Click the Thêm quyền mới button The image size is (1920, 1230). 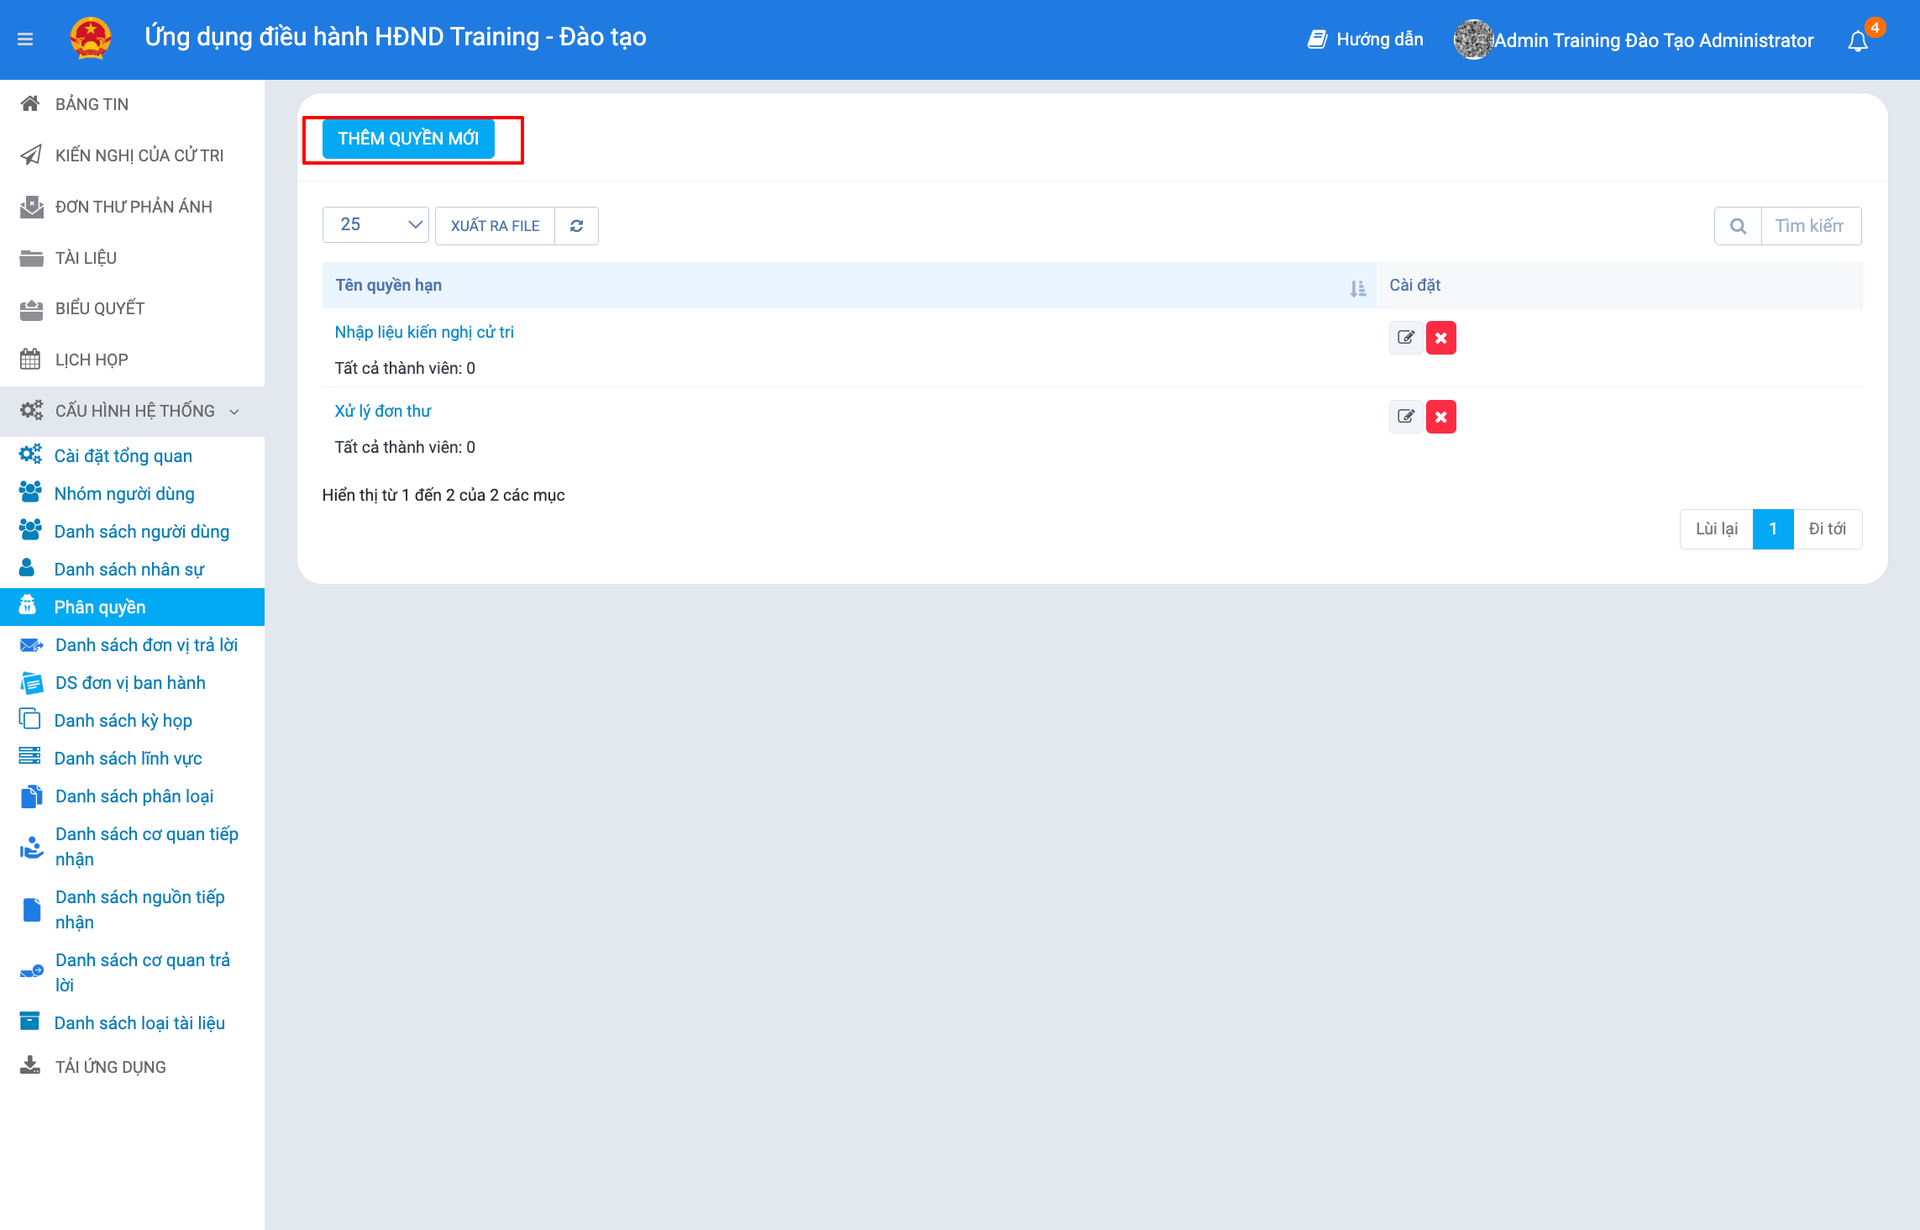[x=408, y=139]
